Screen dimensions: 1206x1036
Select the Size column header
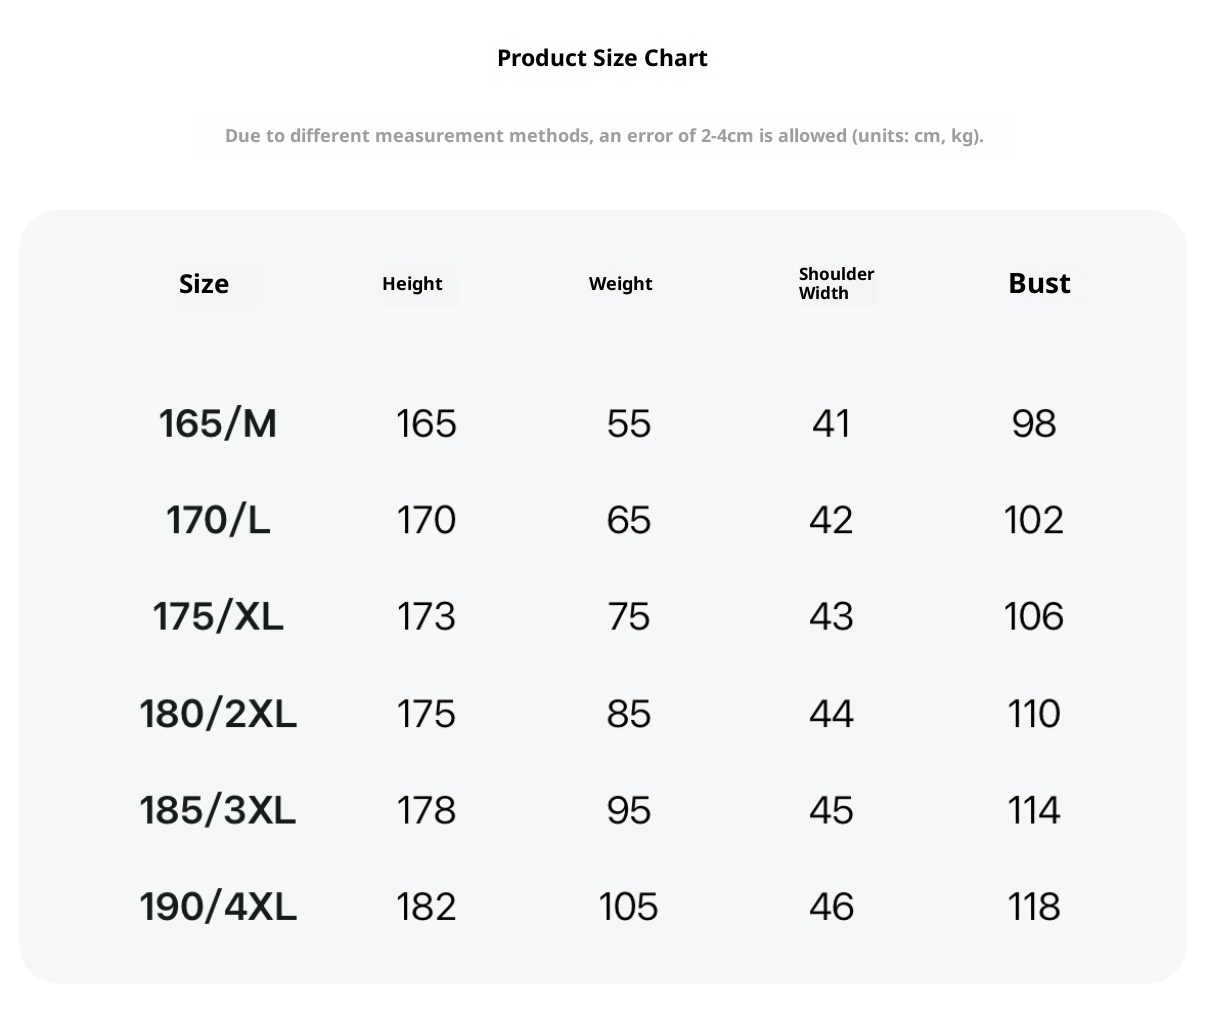pos(204,284)
